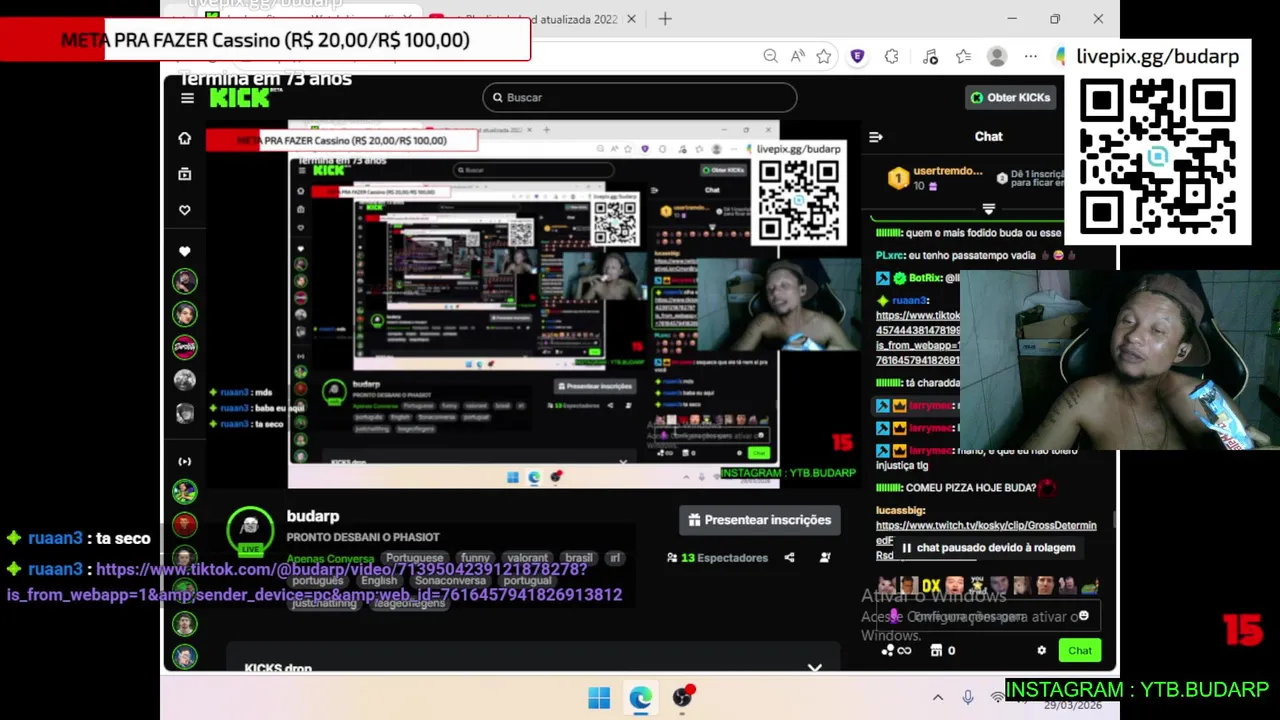Open Favorites list icon in toolbar
The height and width of the screenshot is (720, 1280).
[x=963, y=57]
